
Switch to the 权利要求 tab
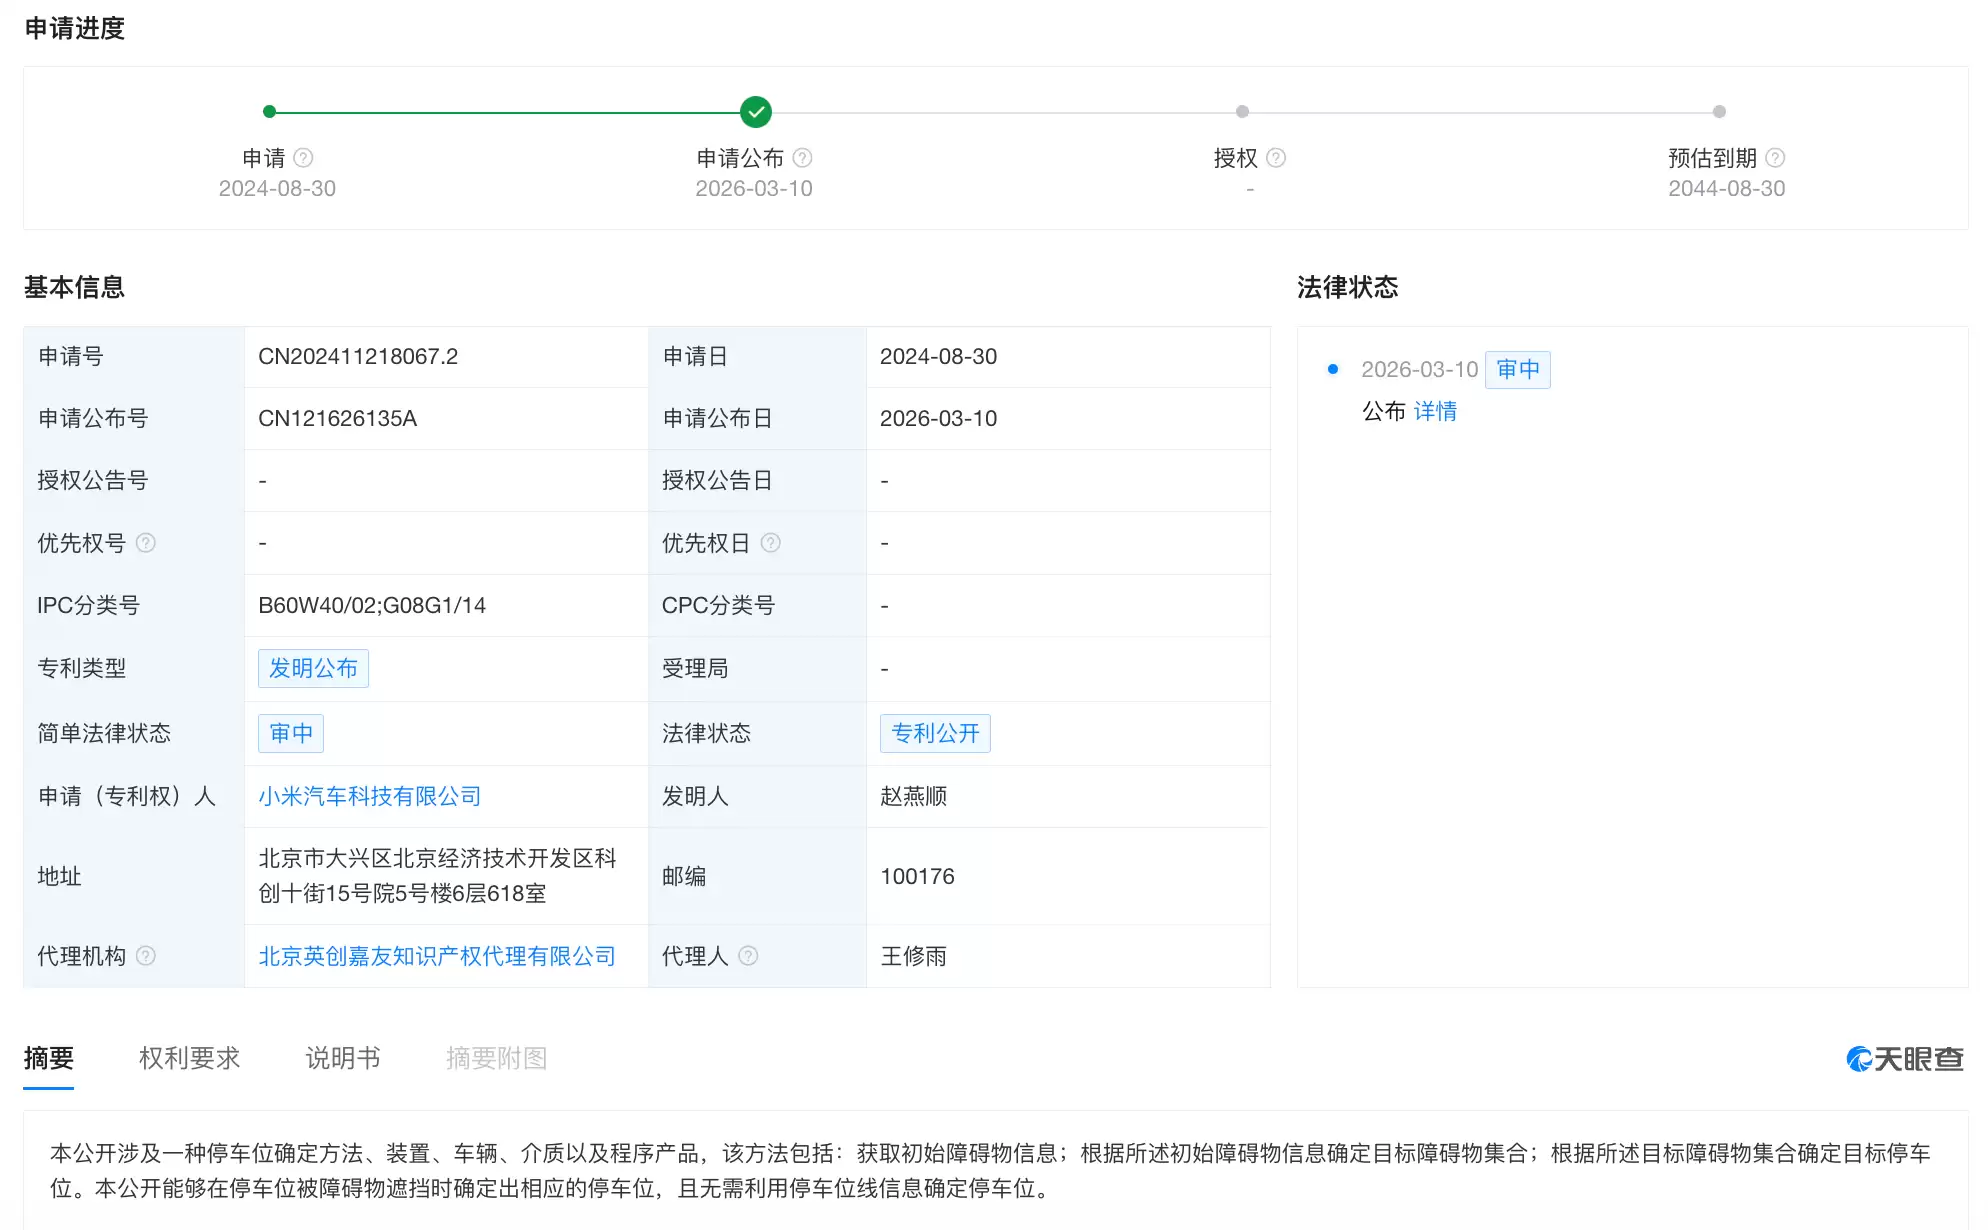(x=189, y=1059)
